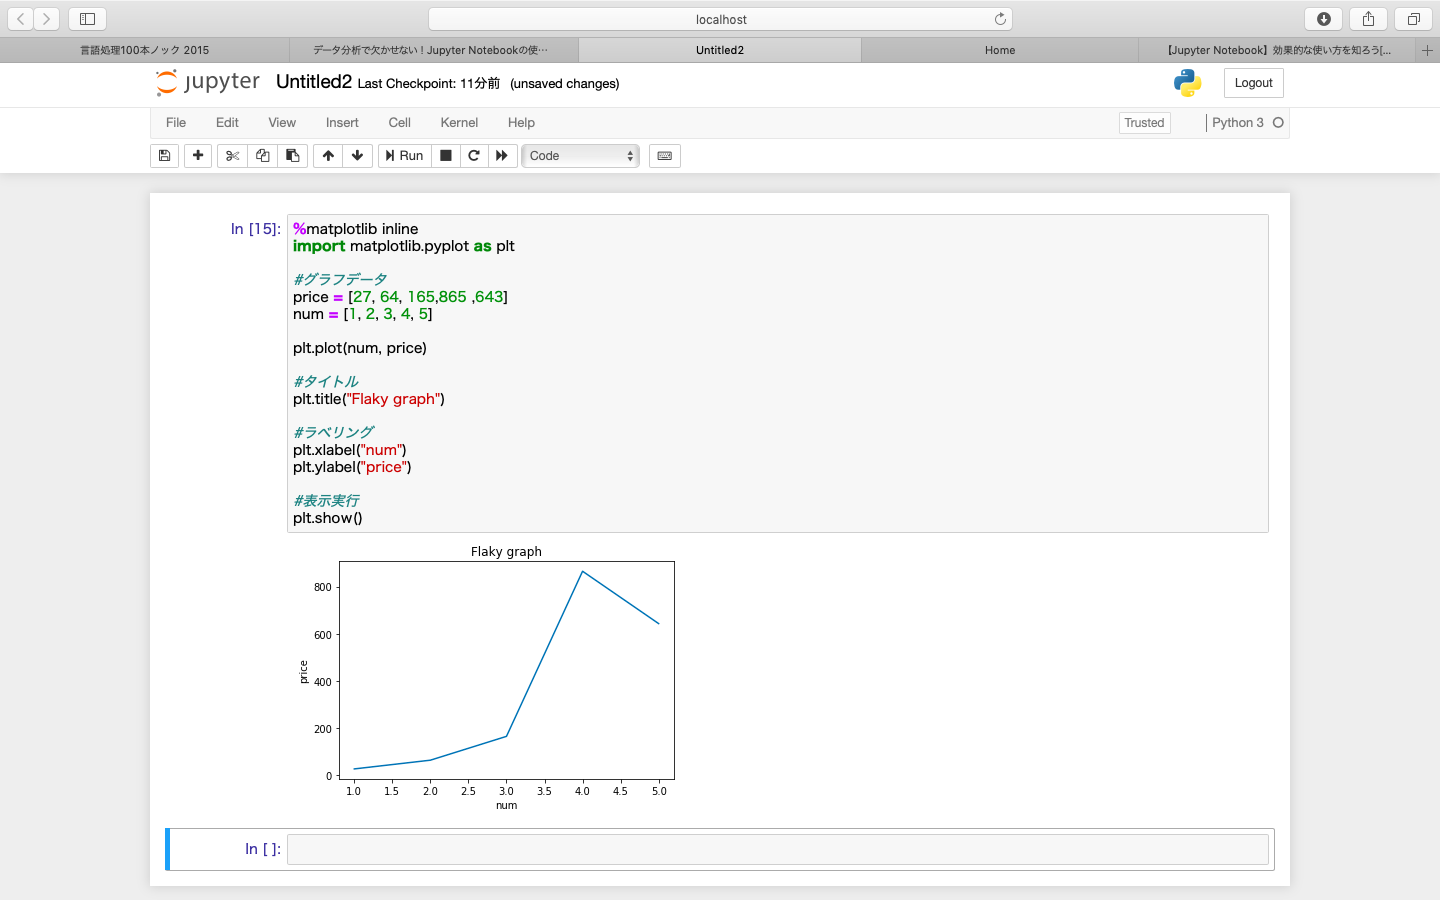Run the selected cell
Viewport: 1440px width, 900px height.
click(405, 156)
